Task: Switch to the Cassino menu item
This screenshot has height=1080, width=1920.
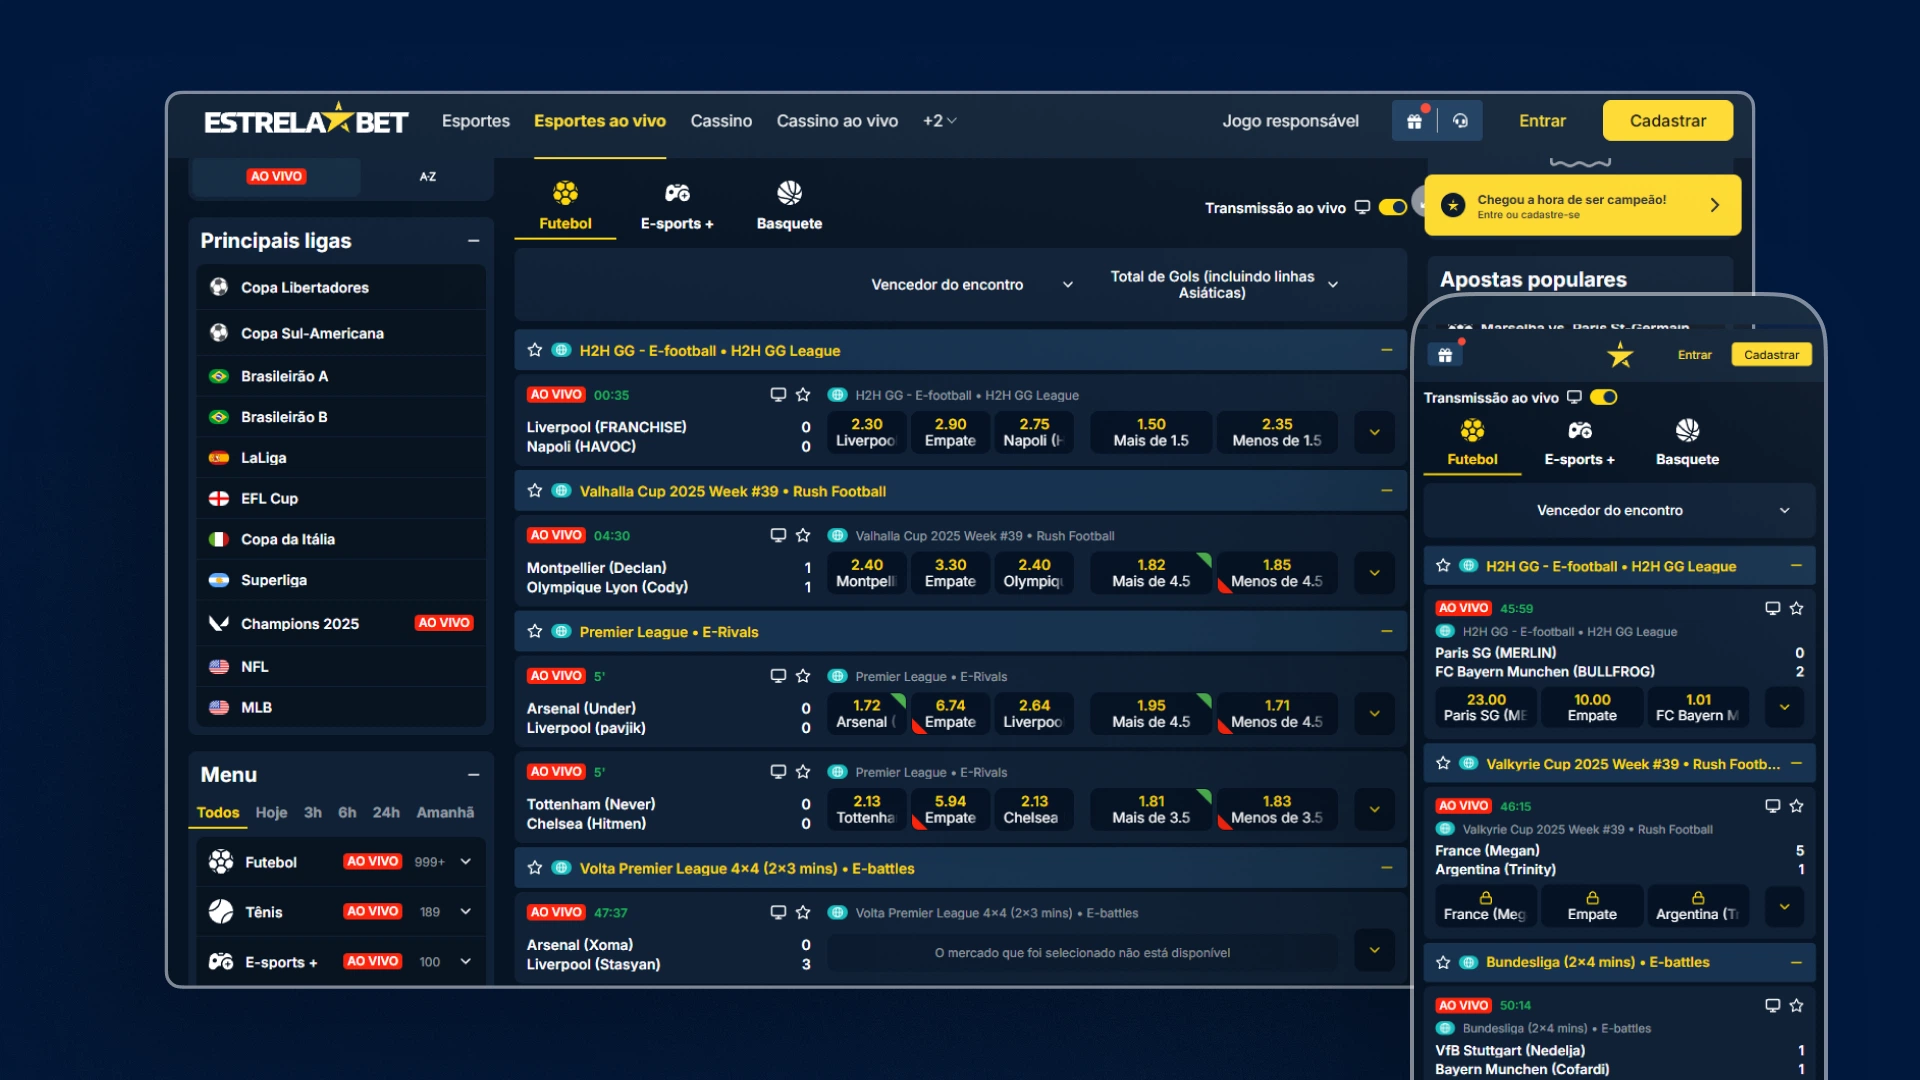Action: pyautogui.click(x=721, y=121)
